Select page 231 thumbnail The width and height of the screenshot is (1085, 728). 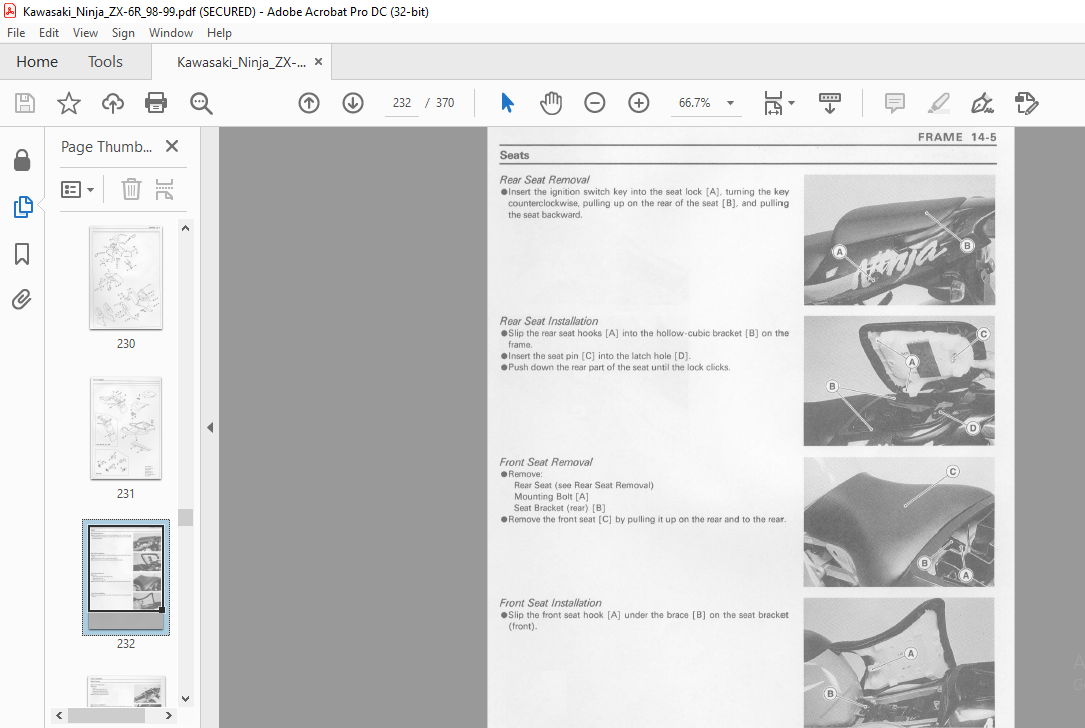pyautogui.click(x=126, y=428)
